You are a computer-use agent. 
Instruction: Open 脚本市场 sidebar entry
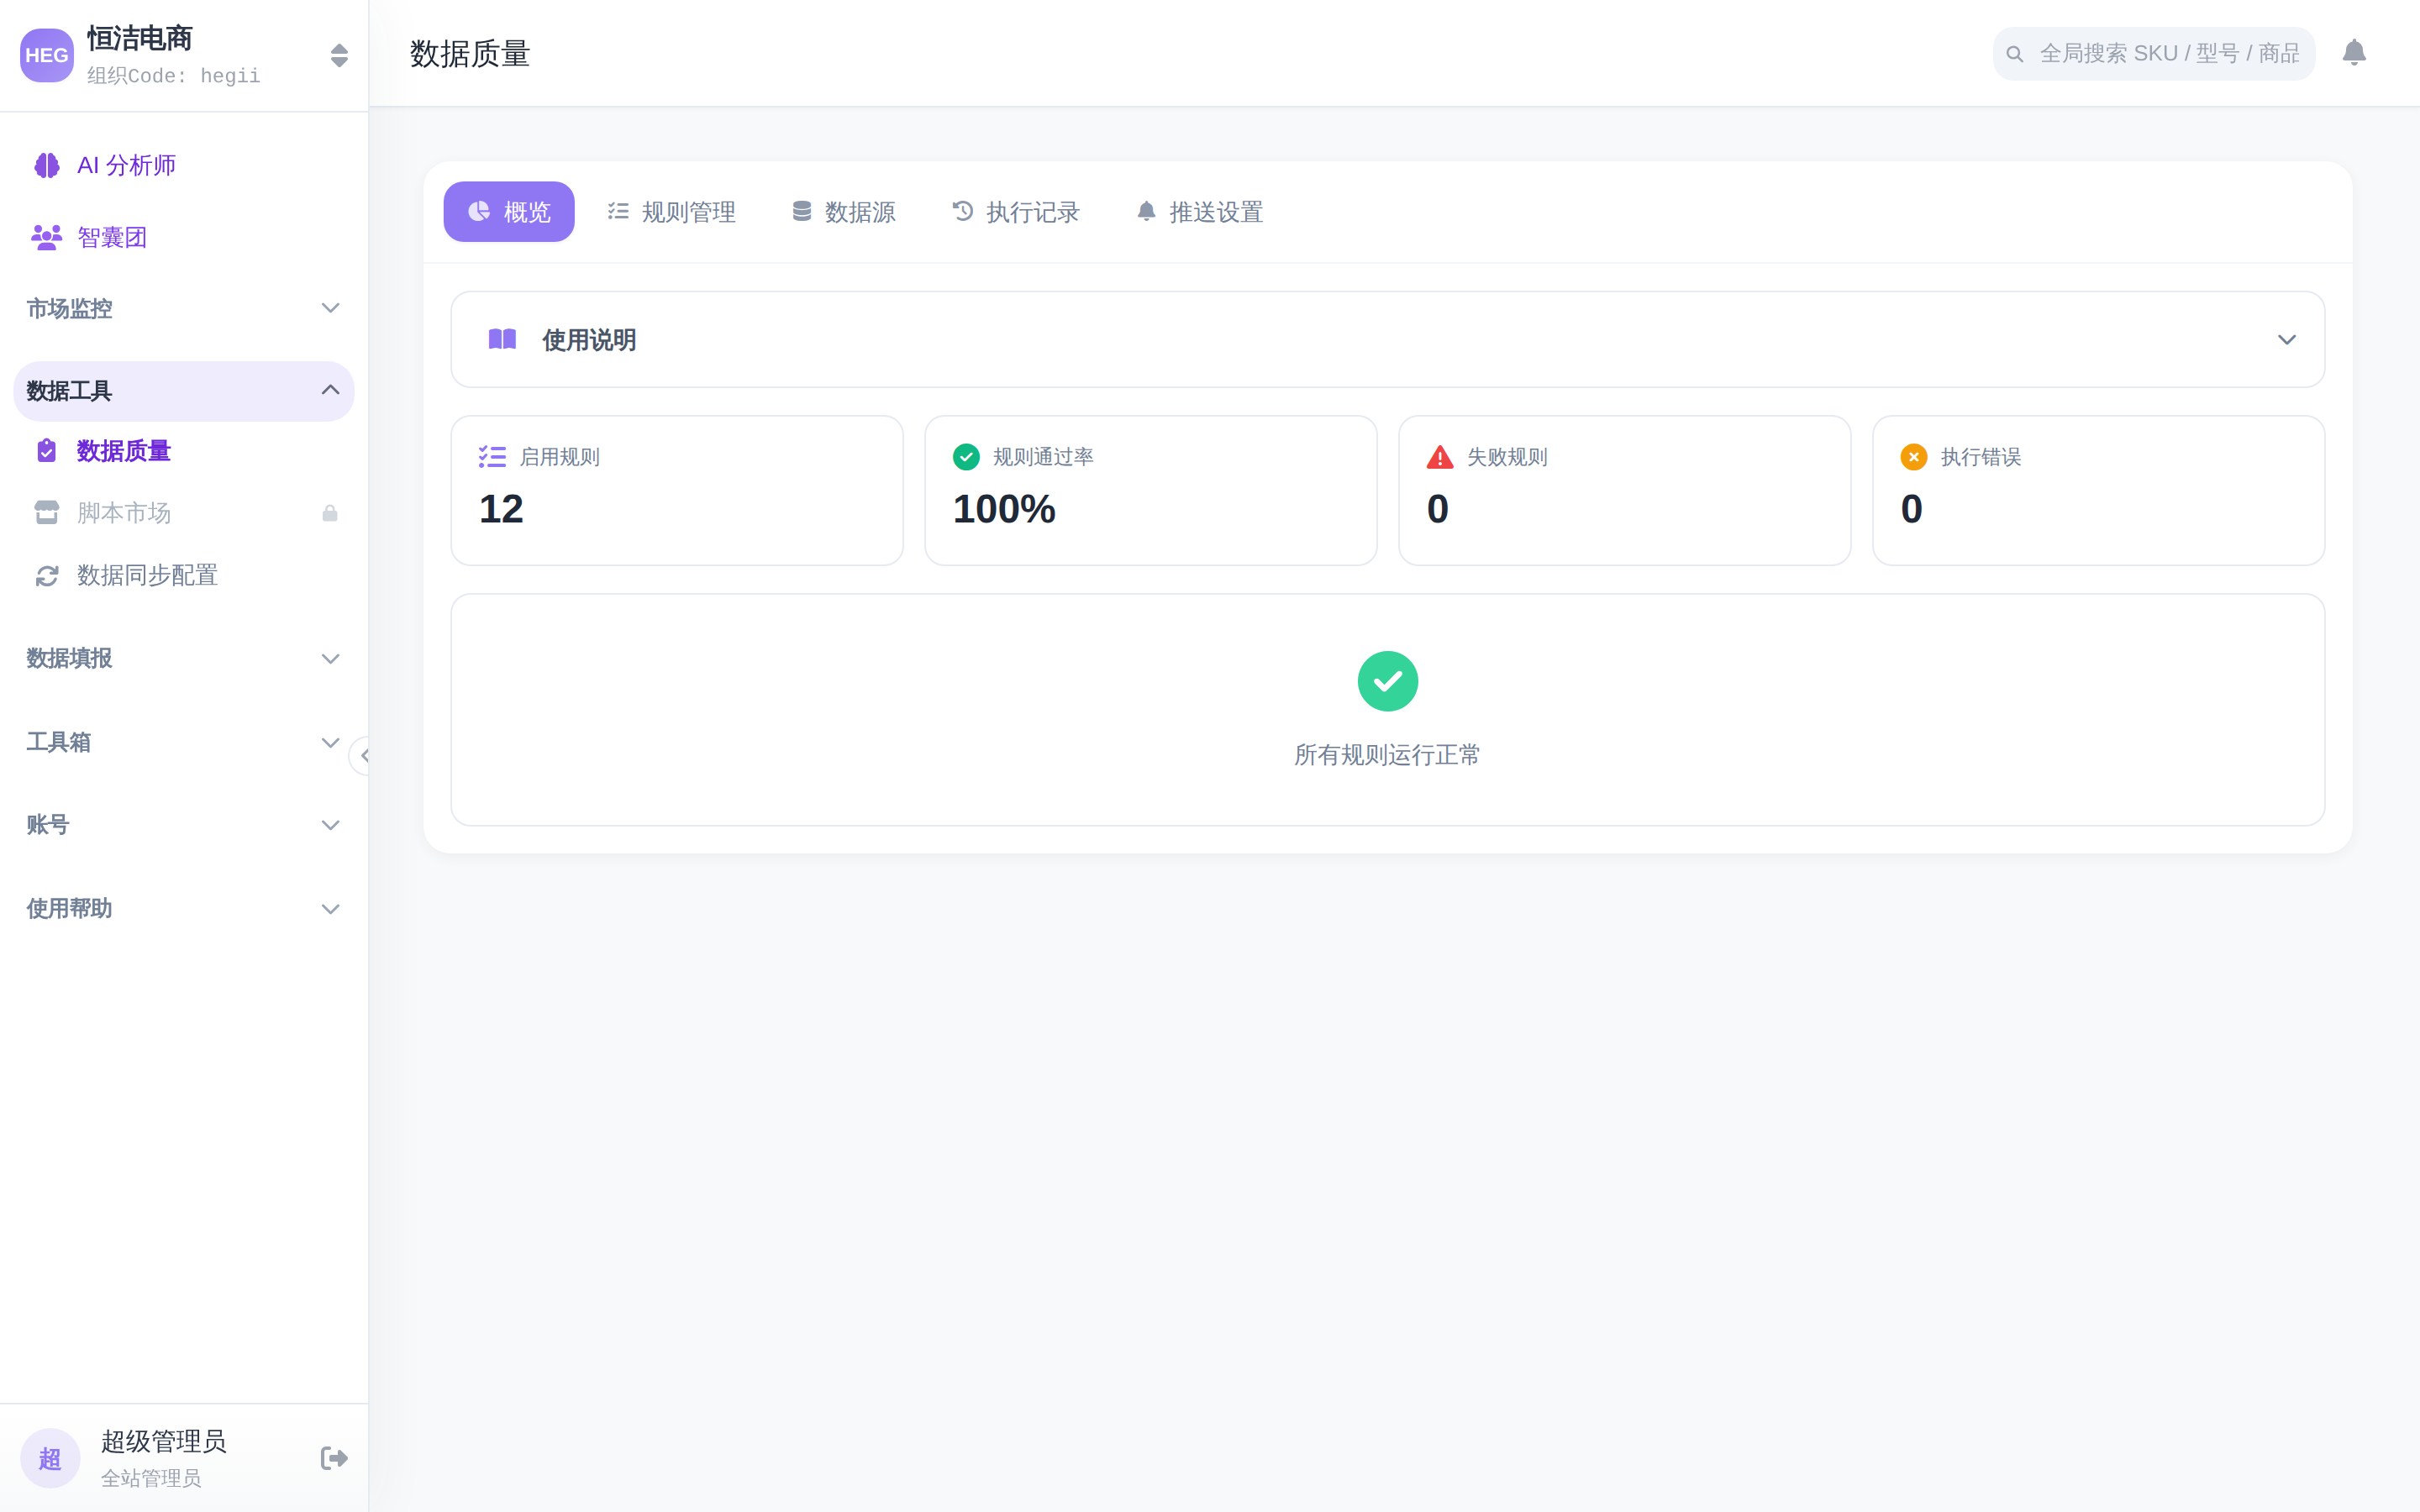click(184, 513)
